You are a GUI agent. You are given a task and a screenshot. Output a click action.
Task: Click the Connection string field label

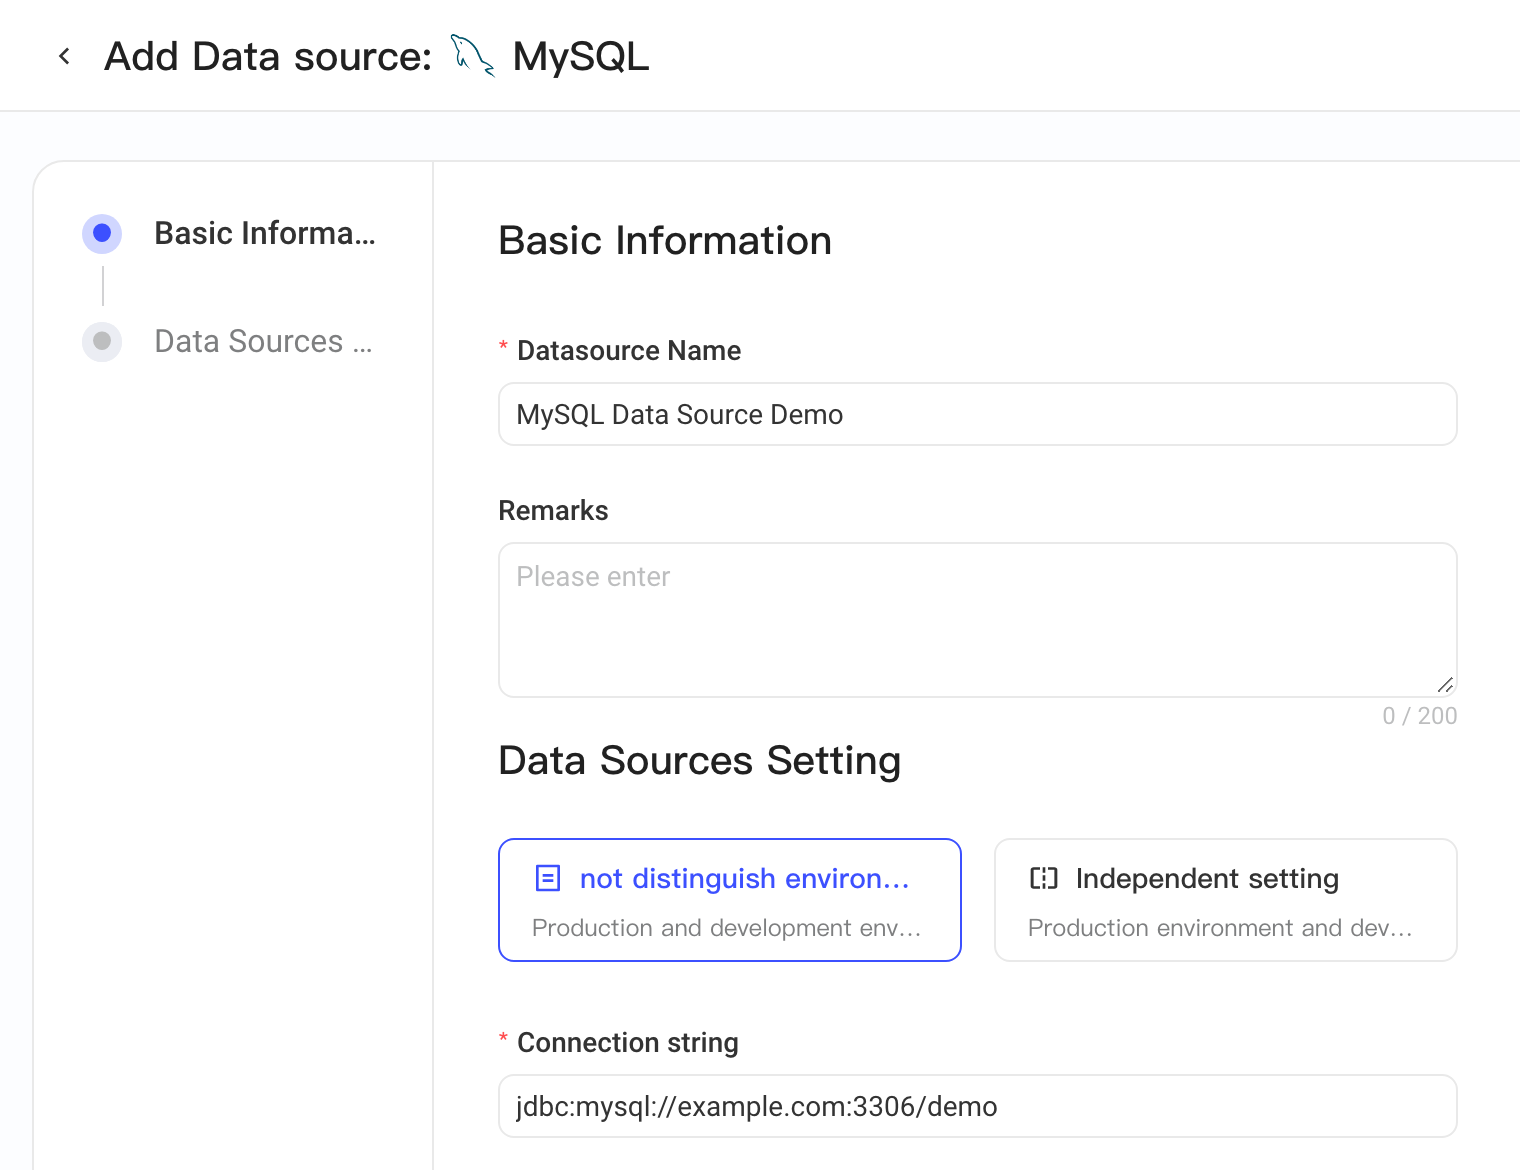628,1043
